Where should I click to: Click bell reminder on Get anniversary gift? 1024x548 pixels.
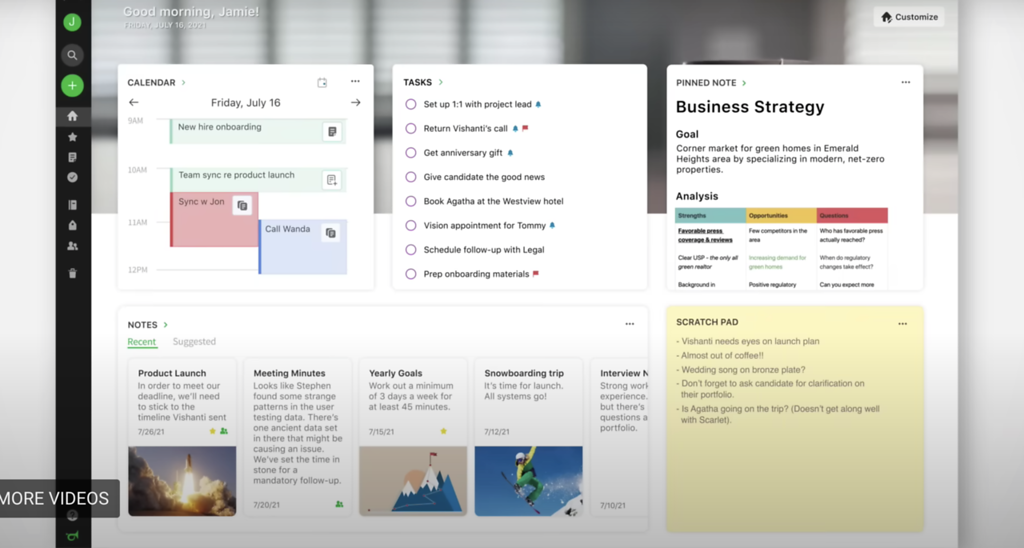pyautogui.click(x=511, y=153)
